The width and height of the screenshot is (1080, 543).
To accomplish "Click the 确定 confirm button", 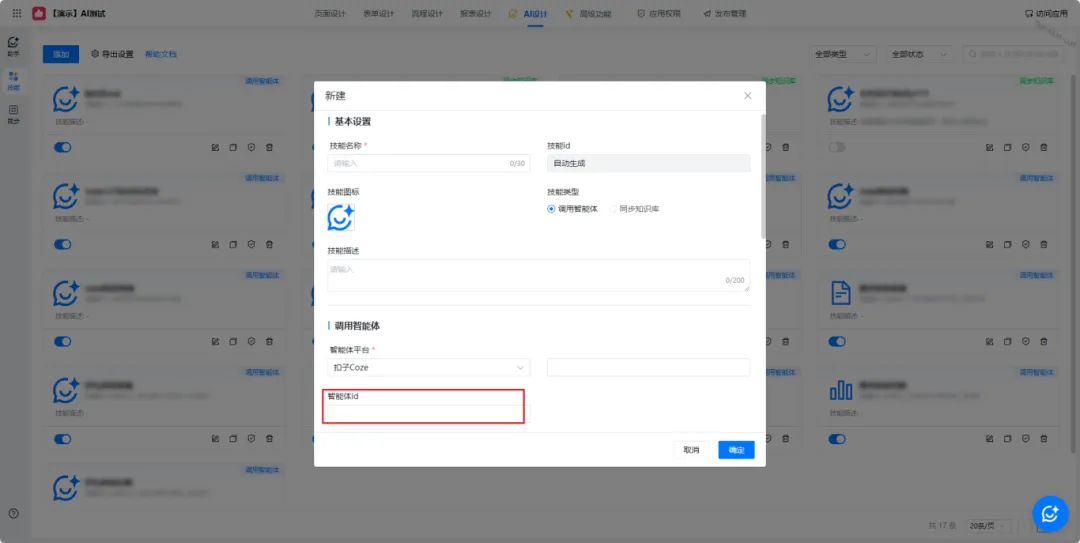I will point(736,450).
